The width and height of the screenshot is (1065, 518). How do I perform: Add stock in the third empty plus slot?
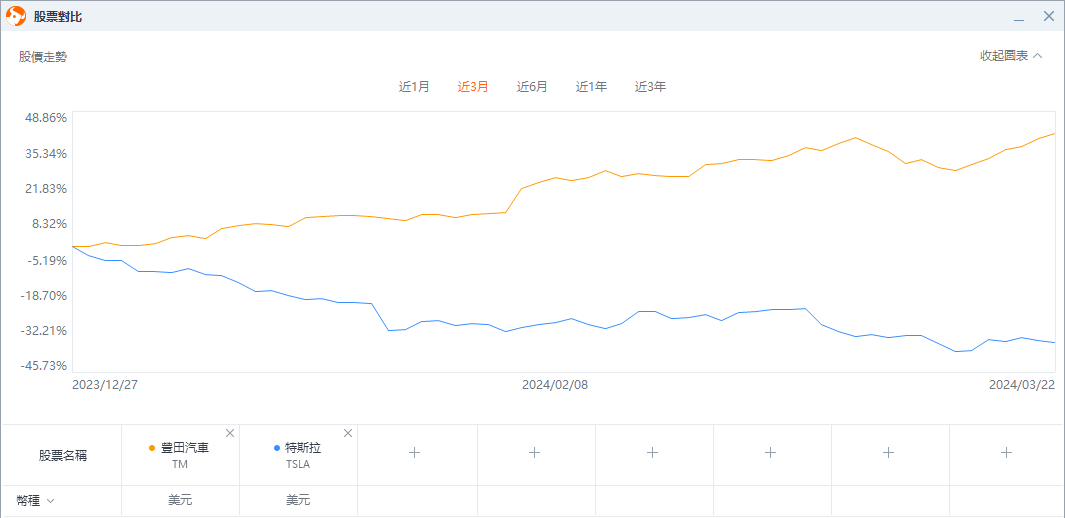(652, 452)
